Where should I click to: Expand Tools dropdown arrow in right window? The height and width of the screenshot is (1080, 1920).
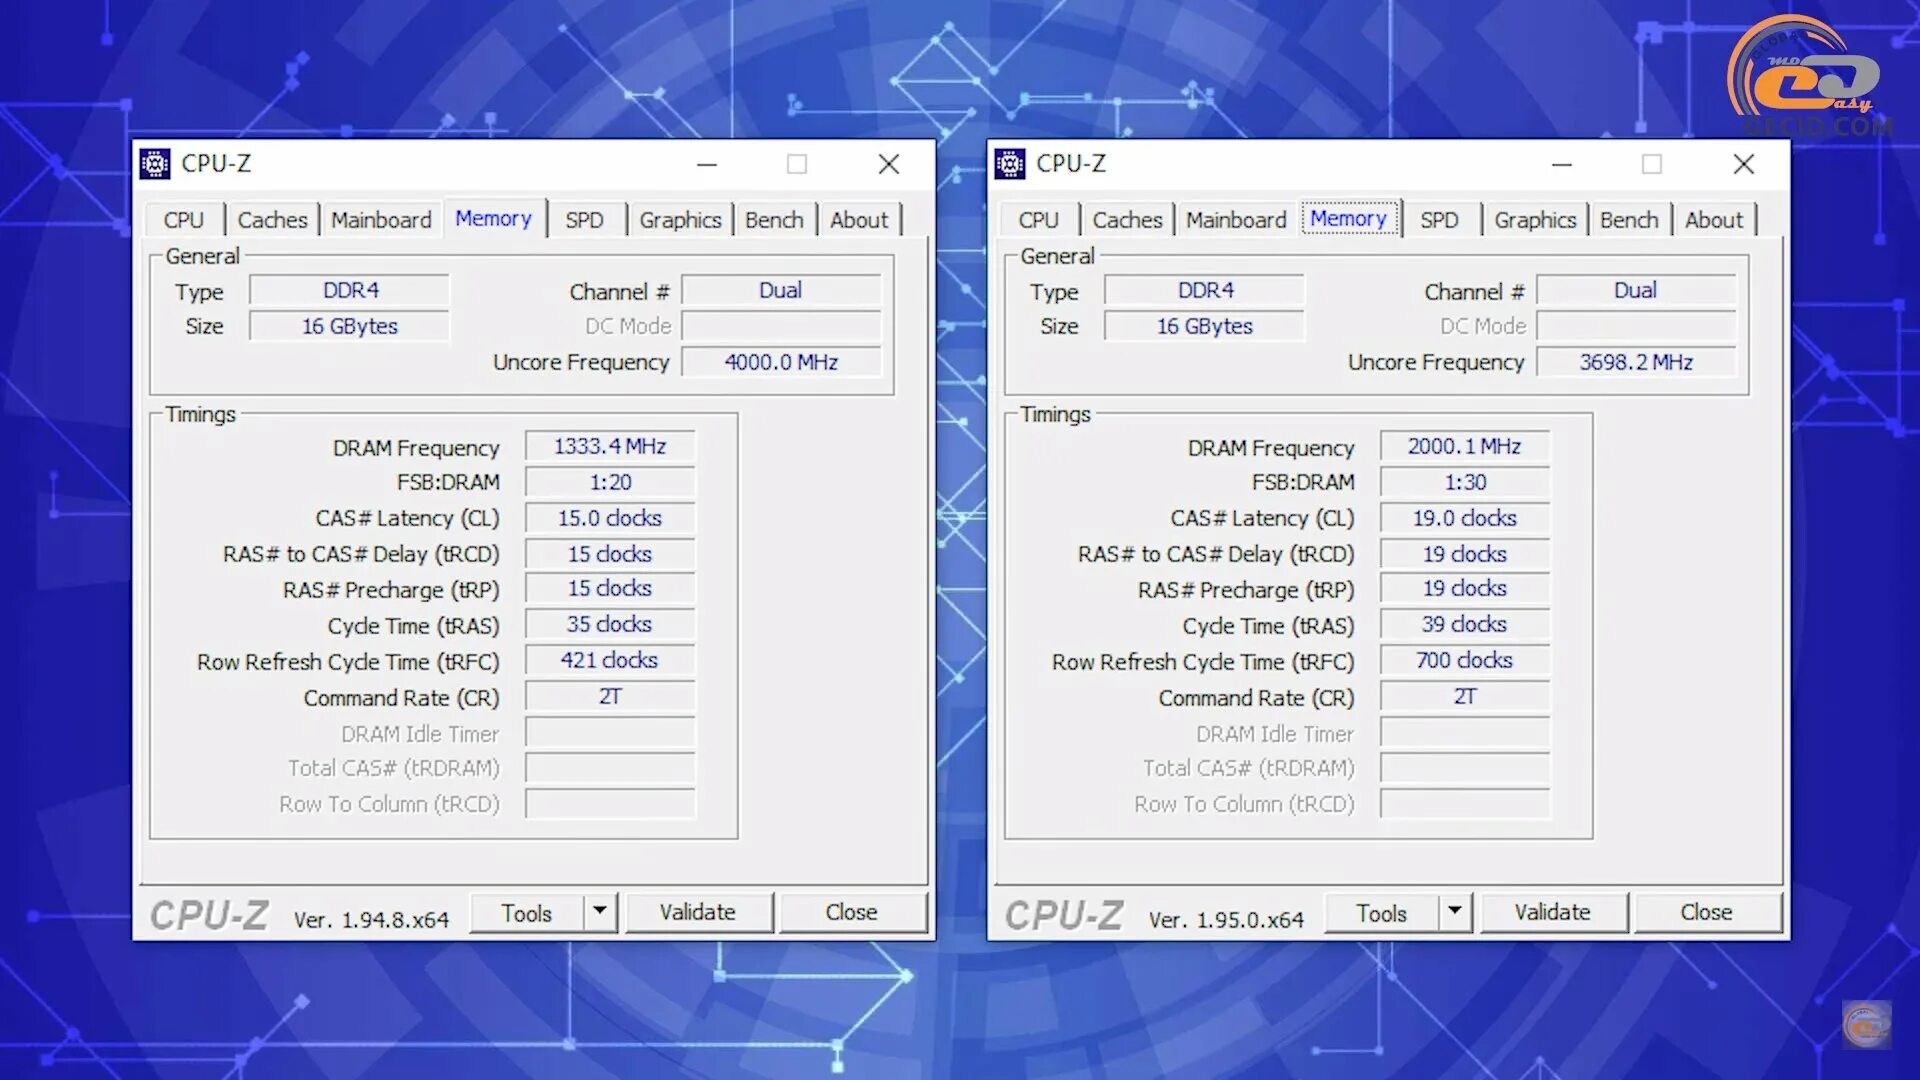coord(1455,911)
